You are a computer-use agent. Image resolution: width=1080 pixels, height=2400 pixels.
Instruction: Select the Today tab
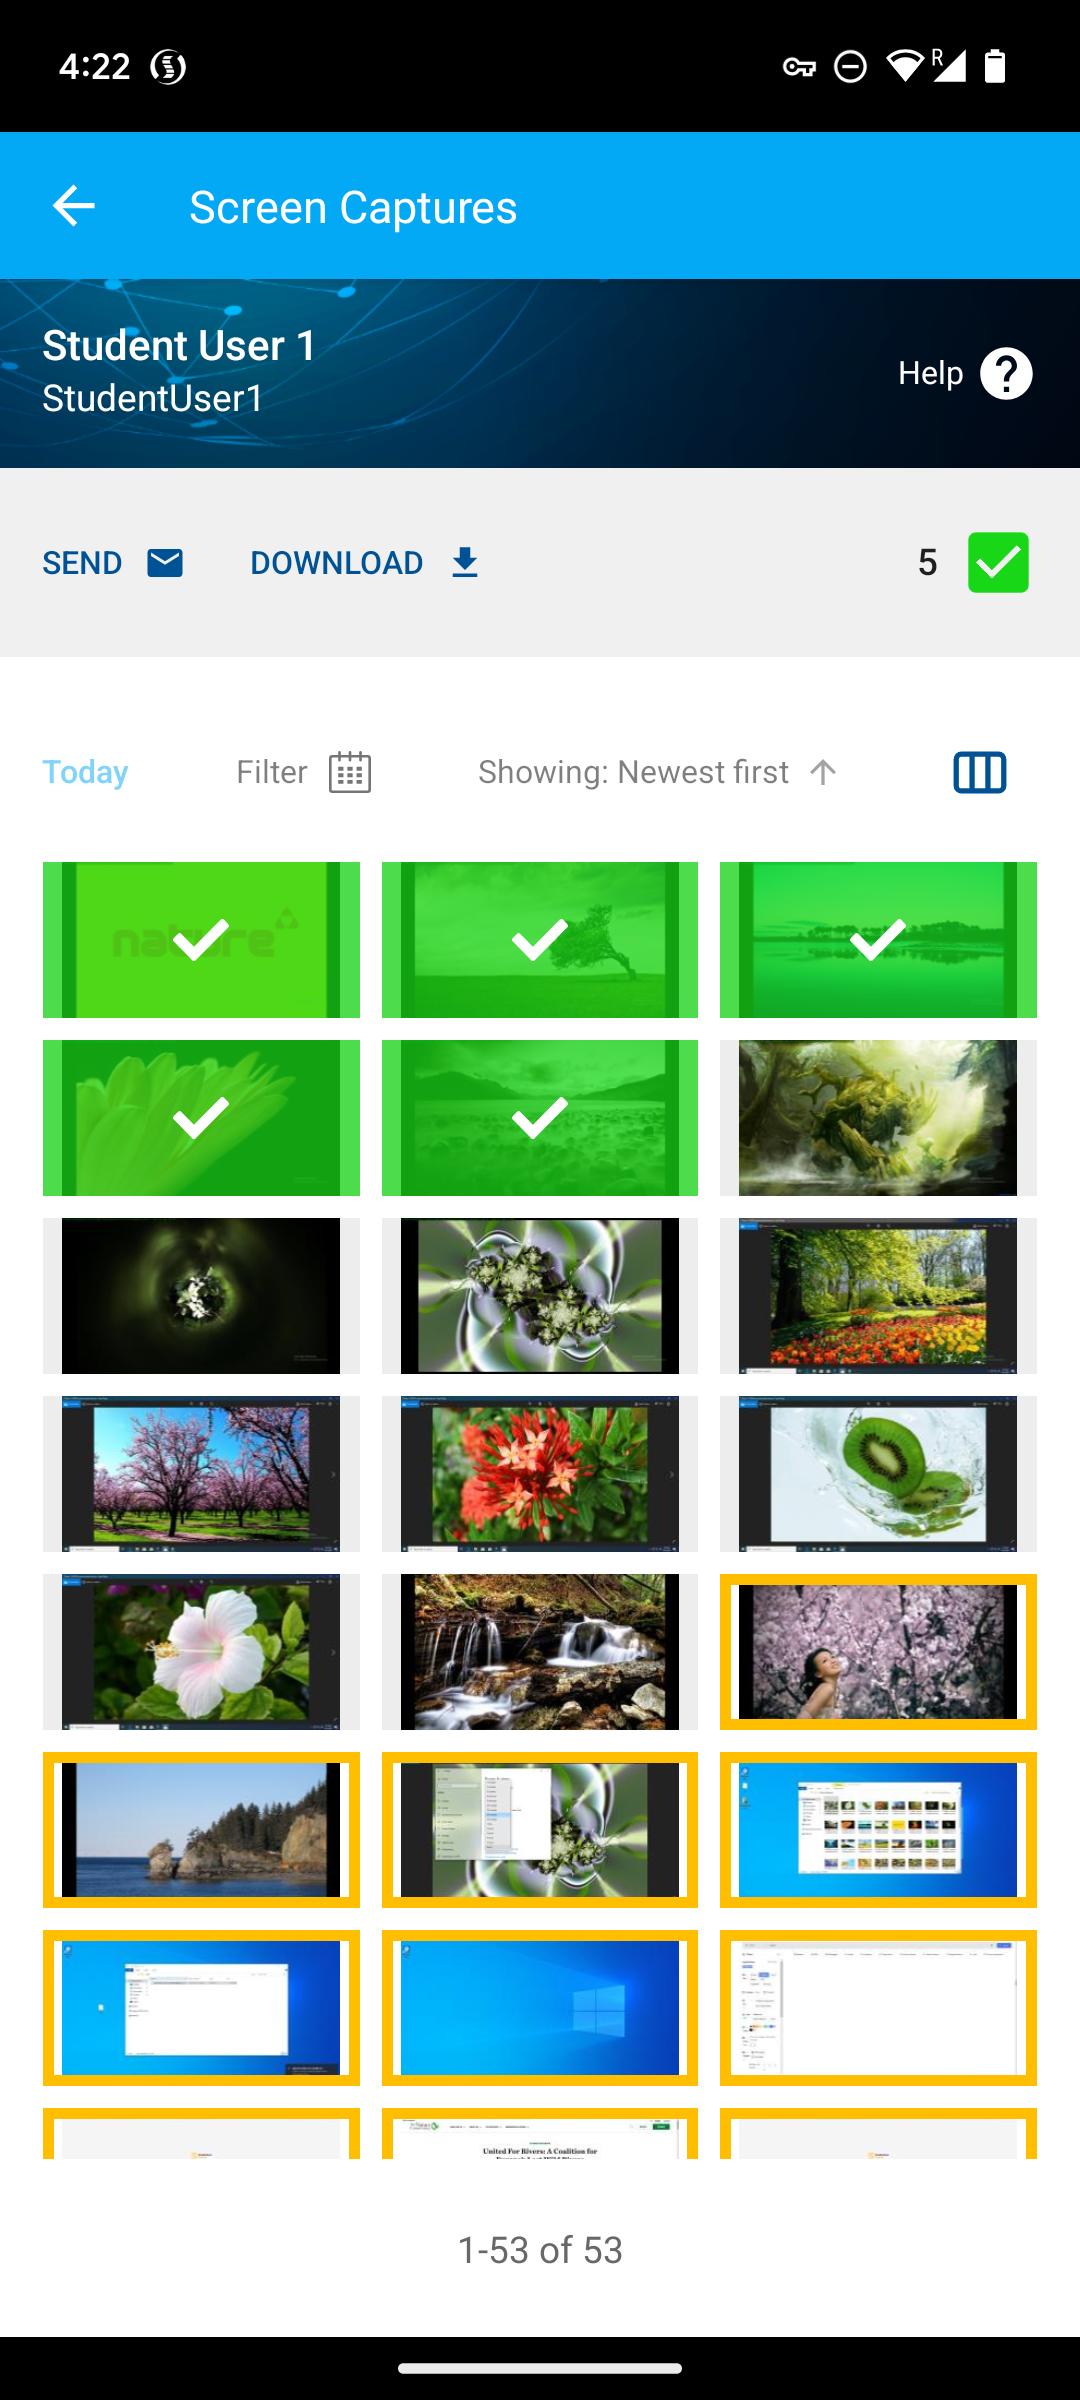tap(85, 772)
